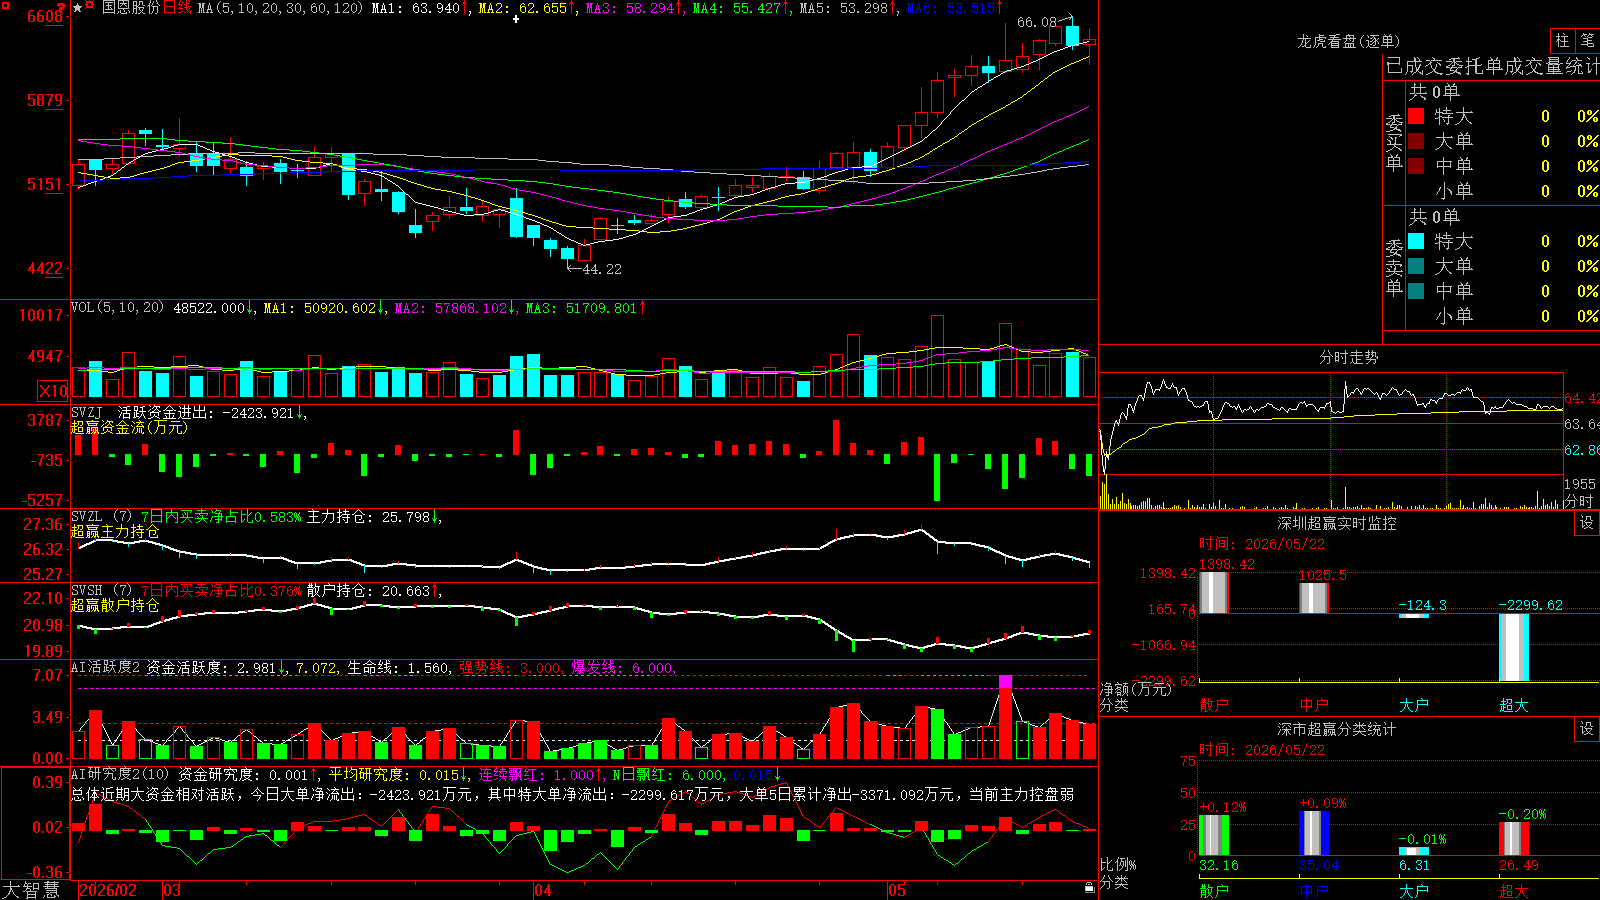Click the teal 大单 sell-order swatch
The height and width of the screenshot is (900, 1600).
(1416, 266)
